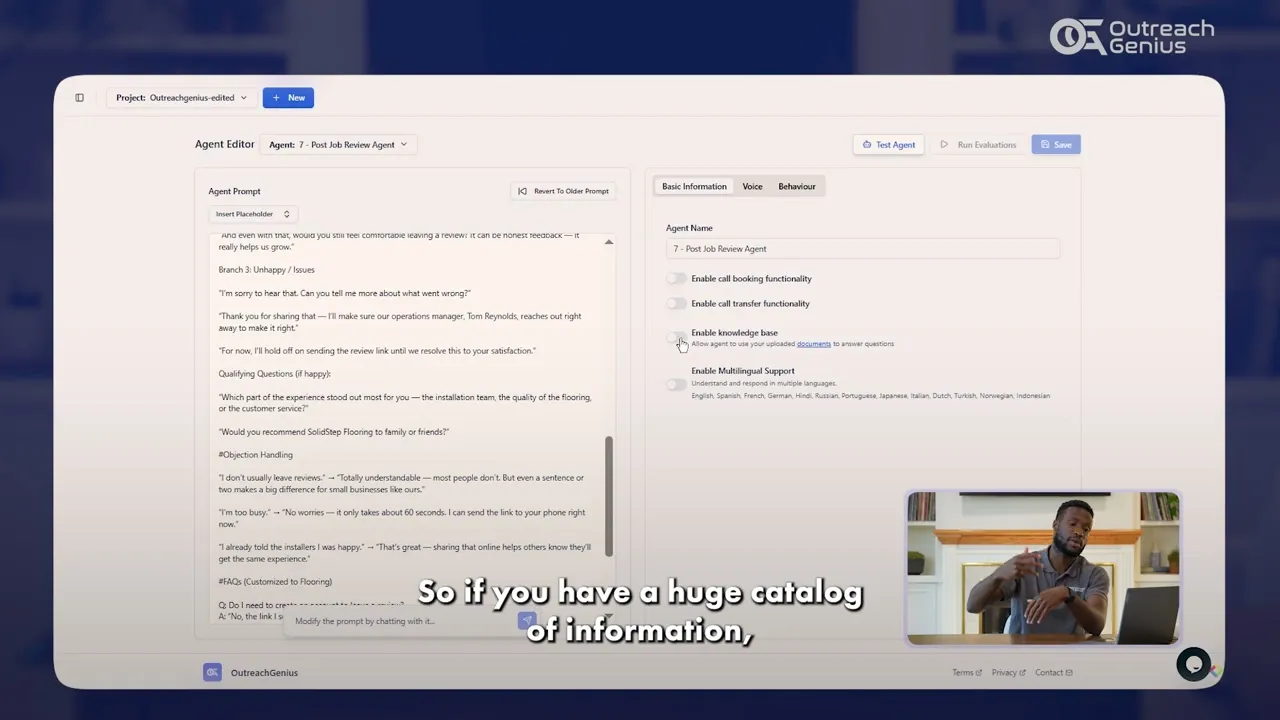Toggle Enable knowledge base switch
1280x720 pixels.
coord(677,336)
